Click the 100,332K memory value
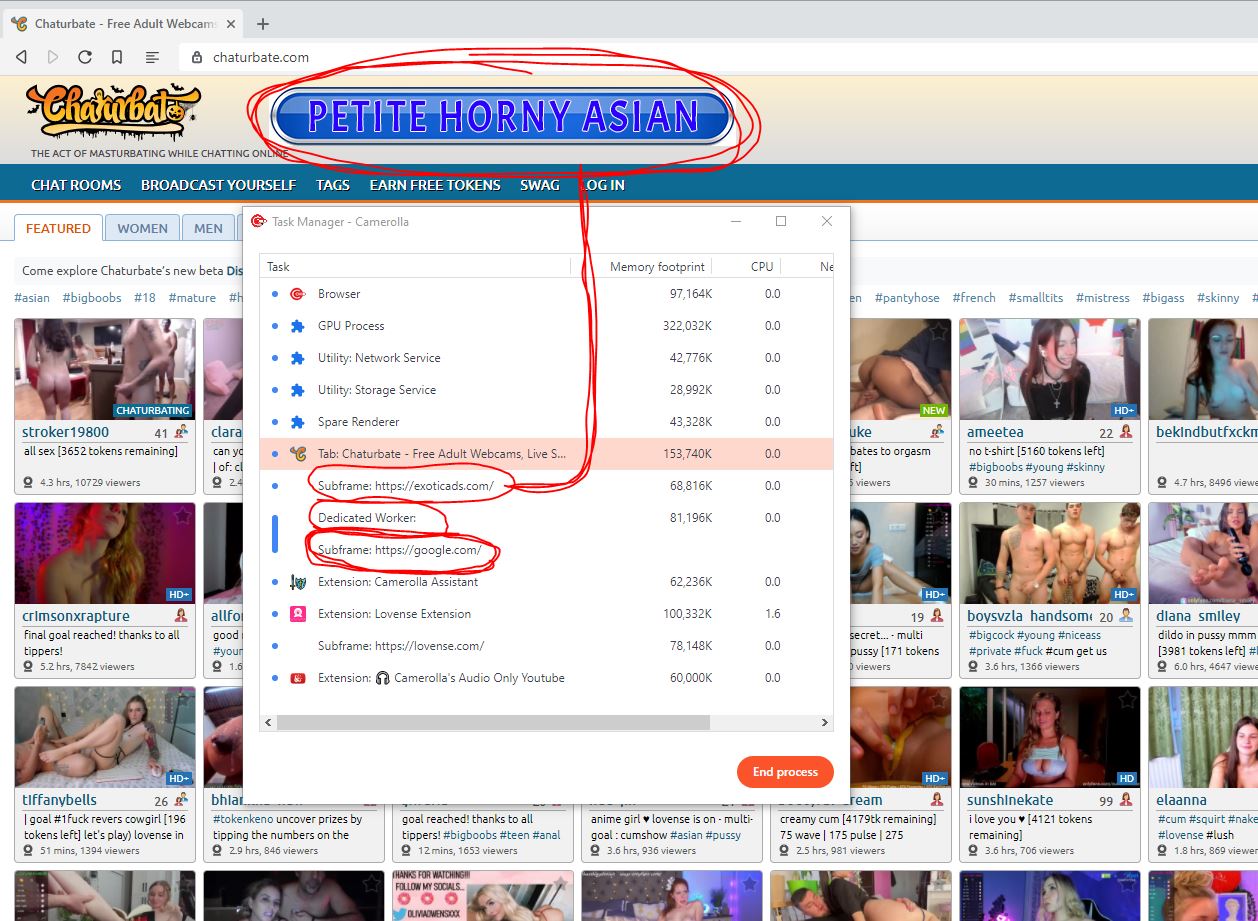This screenshot has height=921, width=1258. pos(687,614)
